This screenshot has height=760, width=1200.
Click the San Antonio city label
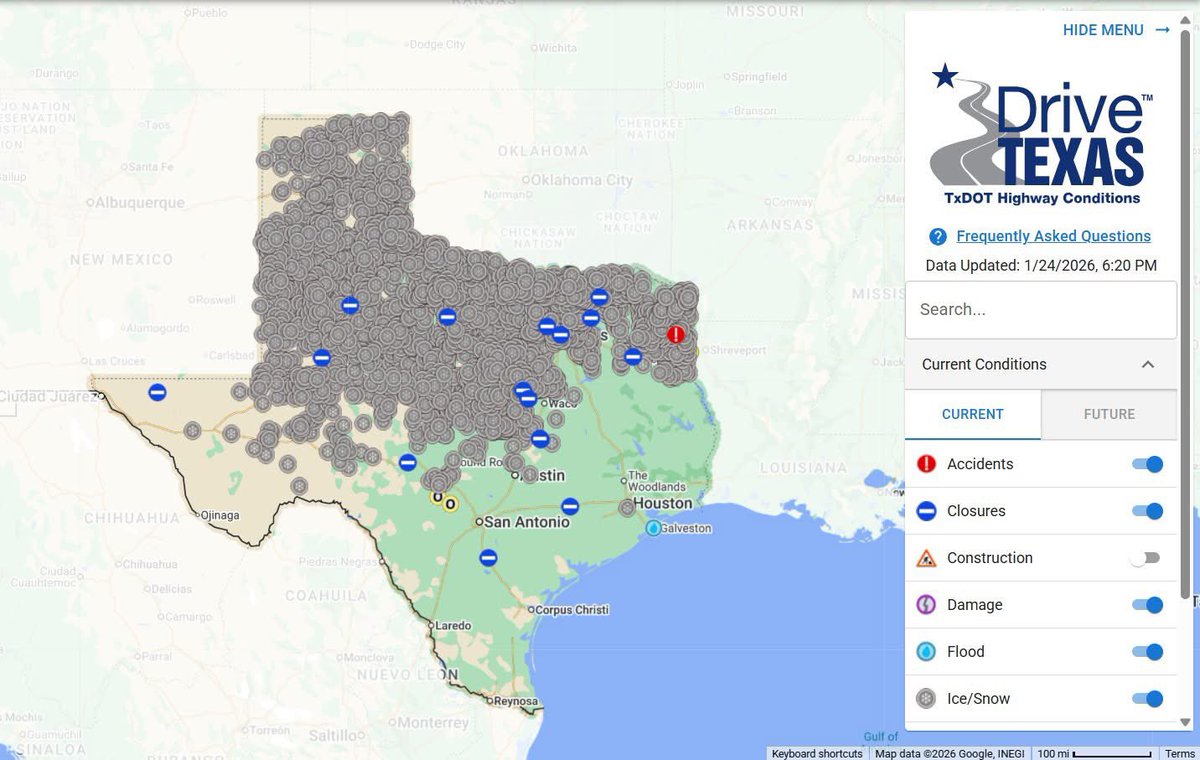point(527,522)
